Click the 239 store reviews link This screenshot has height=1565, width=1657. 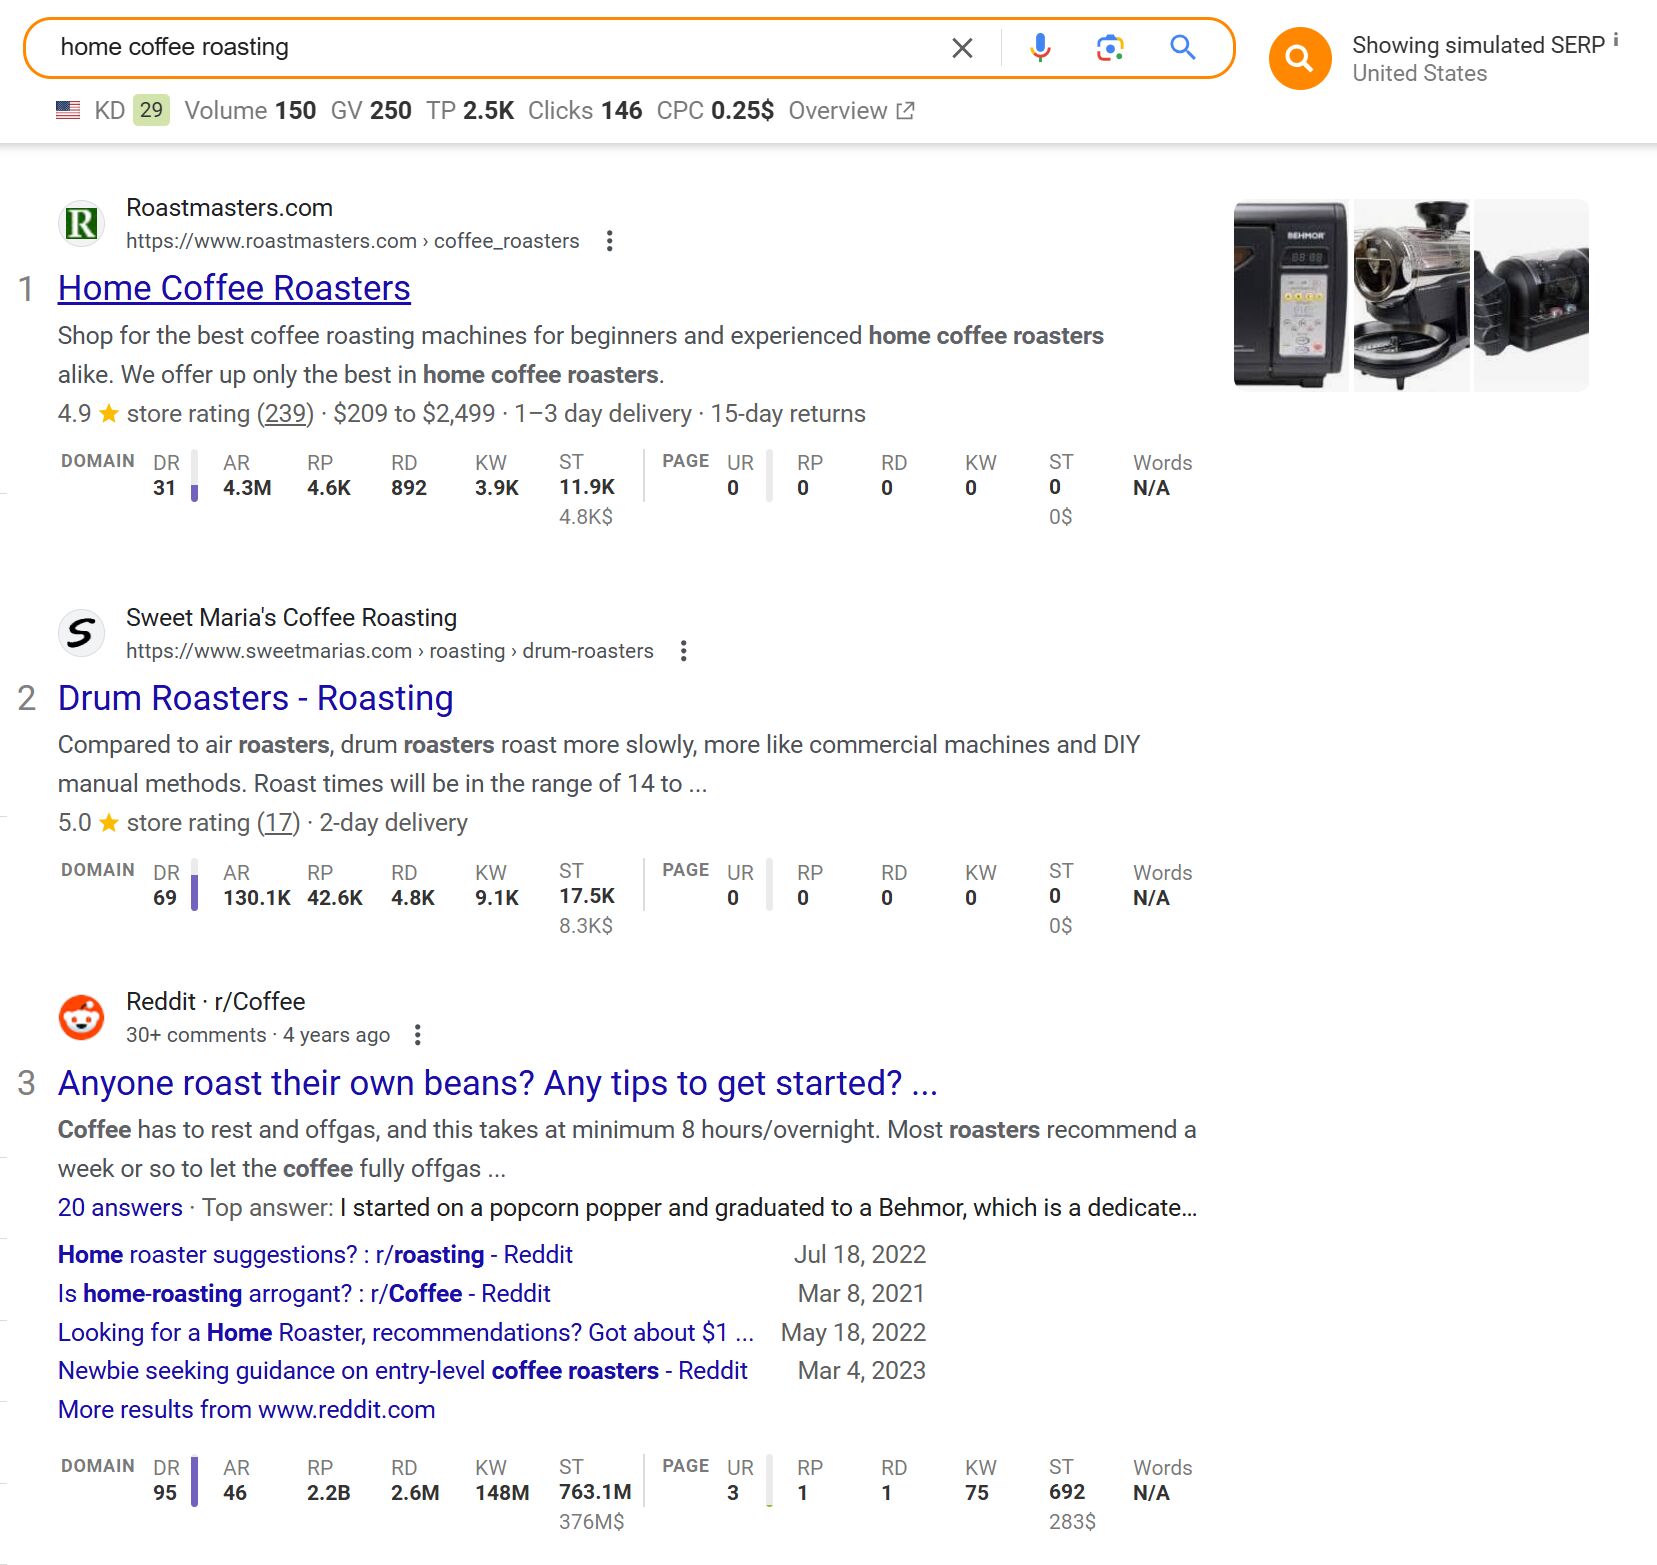(285, 413)
